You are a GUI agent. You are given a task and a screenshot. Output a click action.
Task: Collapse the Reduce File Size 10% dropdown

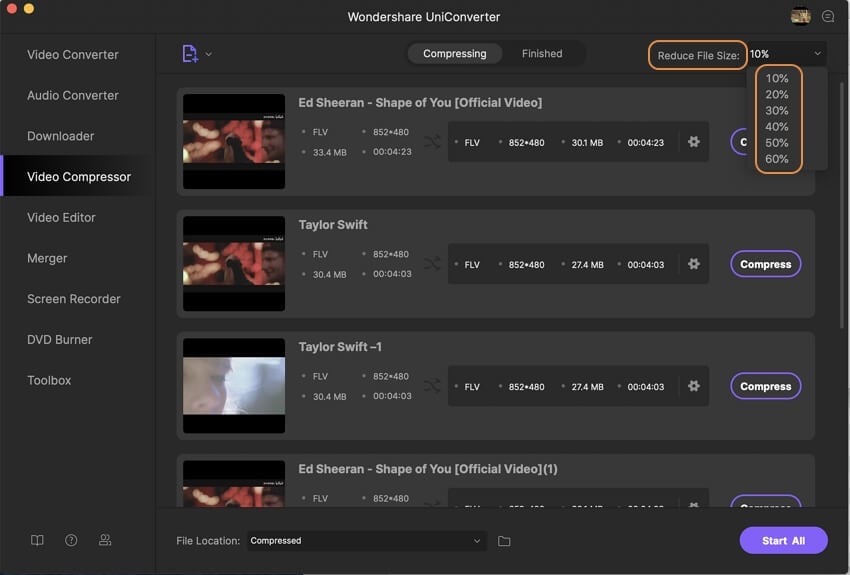coord(787,54)
